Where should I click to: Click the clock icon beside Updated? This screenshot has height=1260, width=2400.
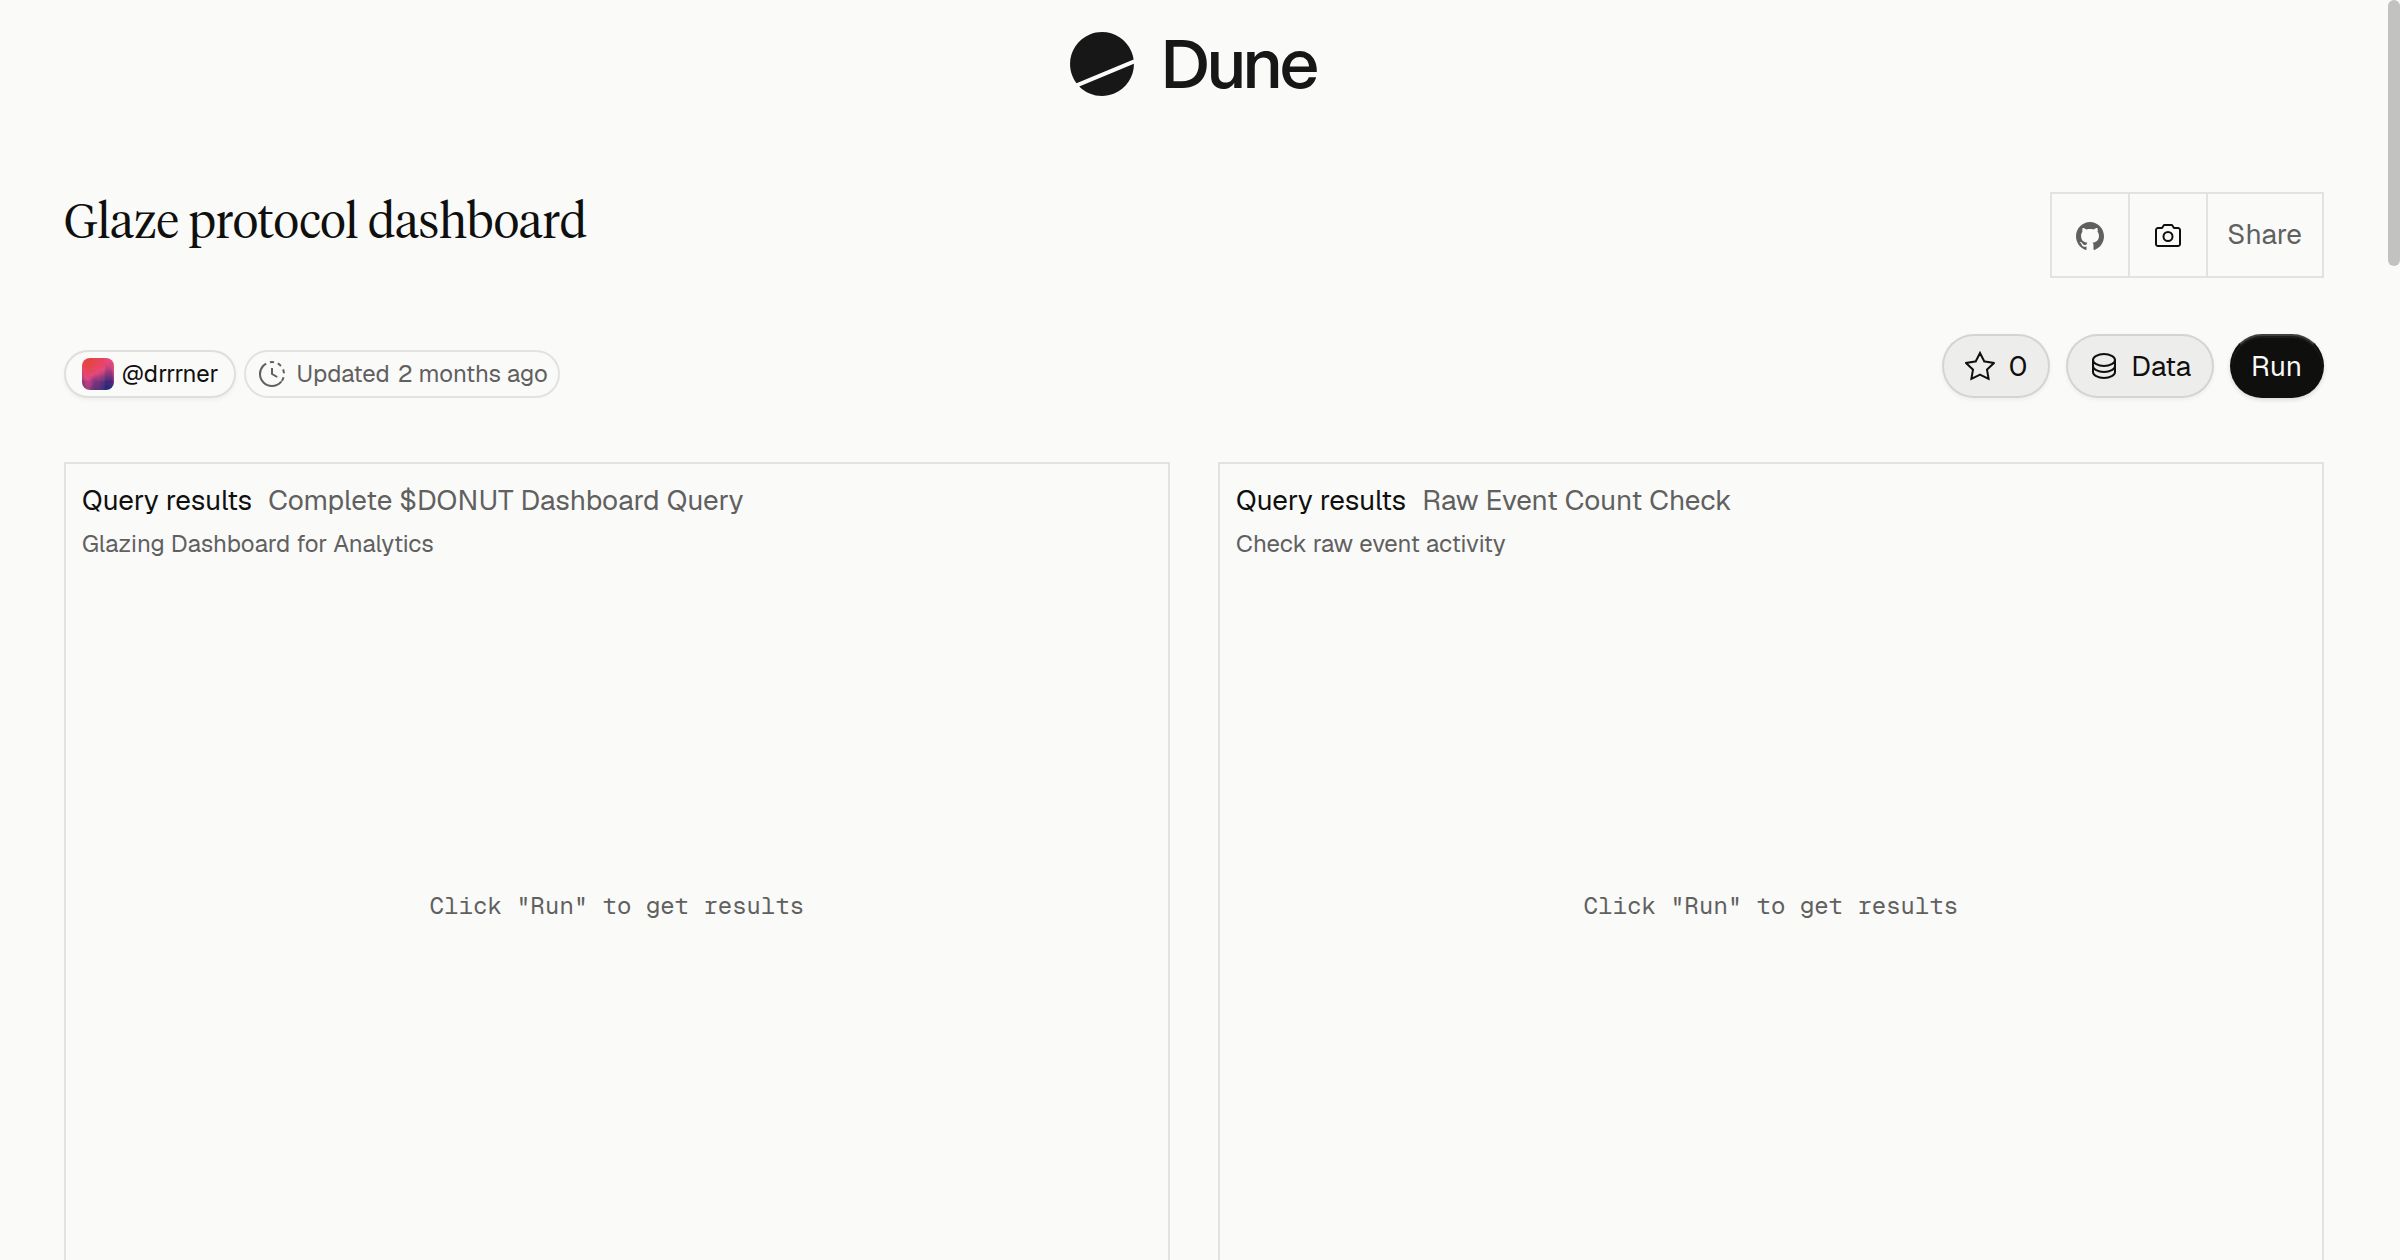click(272, 374)
